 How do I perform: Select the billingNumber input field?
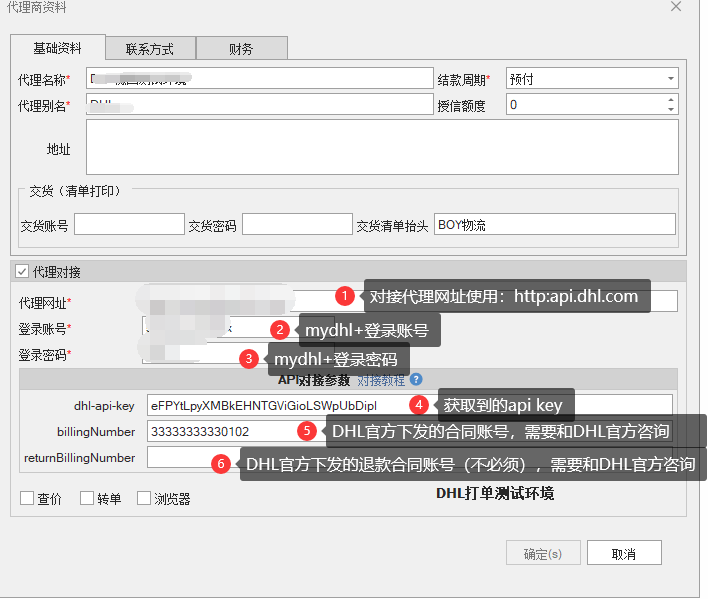click(x=220, y=431)
